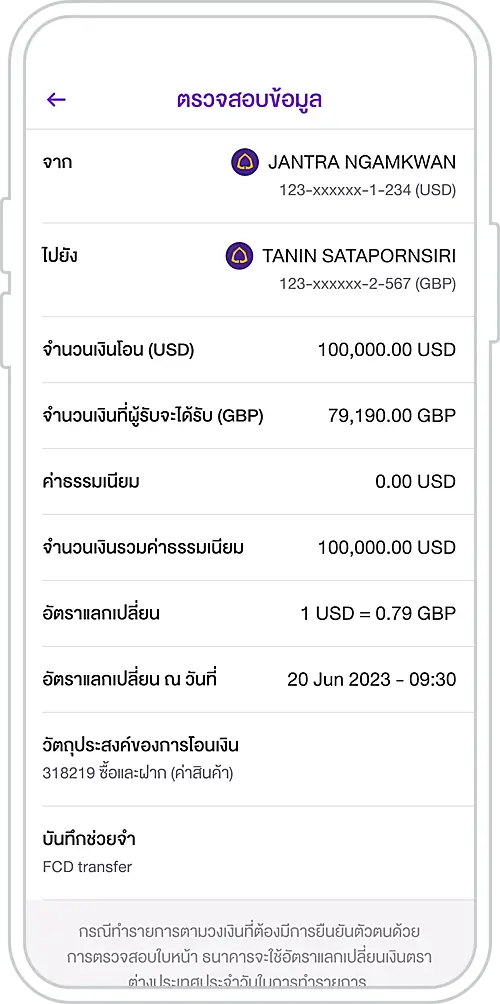Go back using the purple arrow
Screen dimensions: 500x1004
click(x=56, y=99)
